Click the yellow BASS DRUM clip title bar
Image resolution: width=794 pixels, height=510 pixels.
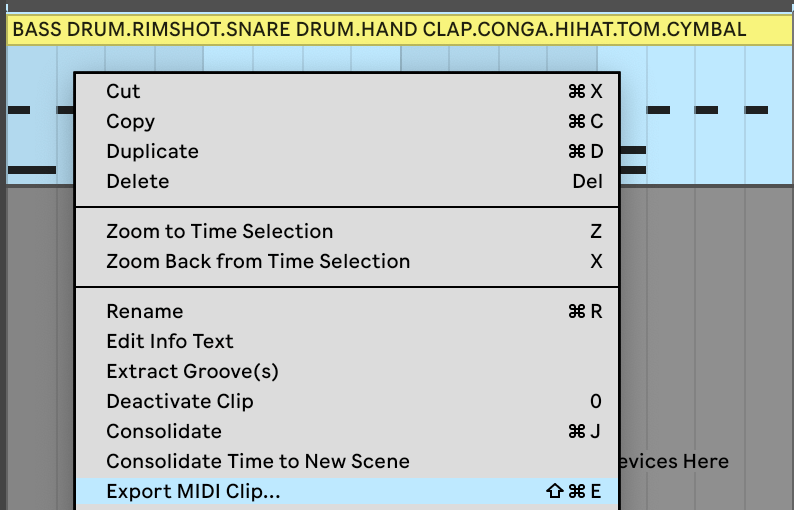(x=380, y=29)
